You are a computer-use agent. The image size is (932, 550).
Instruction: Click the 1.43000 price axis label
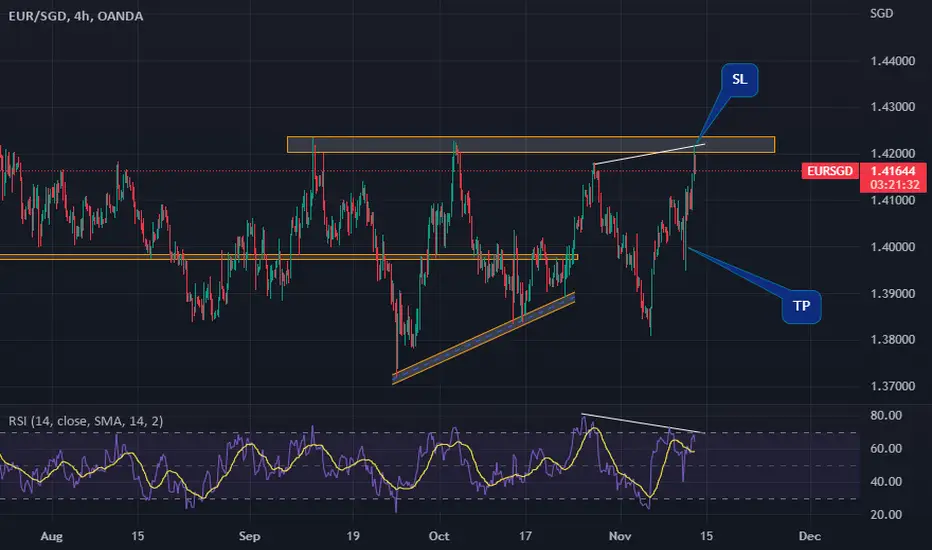[892, 107]
